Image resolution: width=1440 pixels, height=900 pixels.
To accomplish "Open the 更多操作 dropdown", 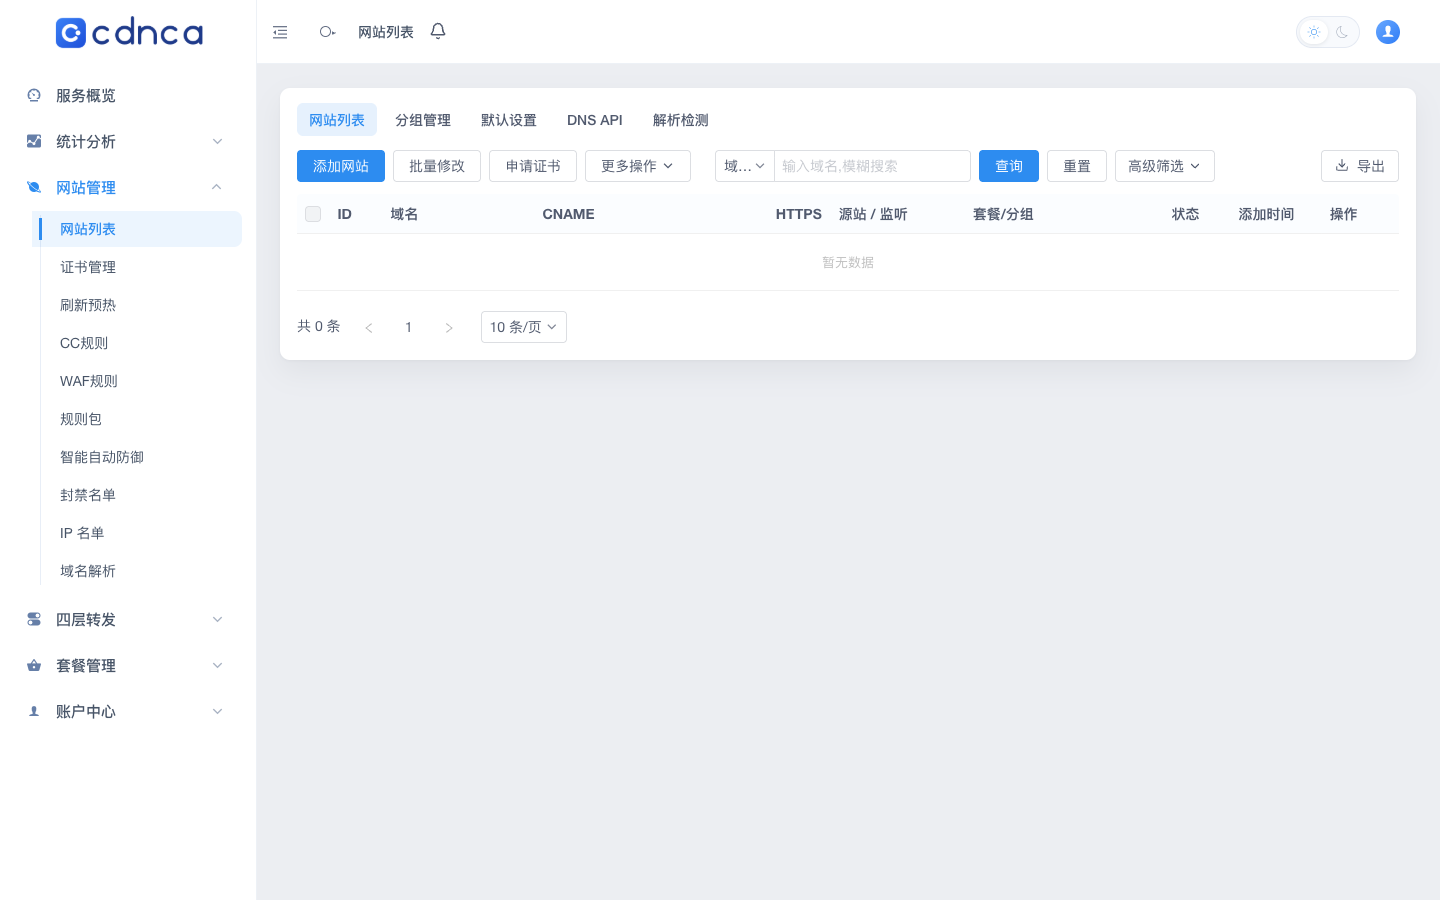I will pyautogui.click(x=638, y=166).
